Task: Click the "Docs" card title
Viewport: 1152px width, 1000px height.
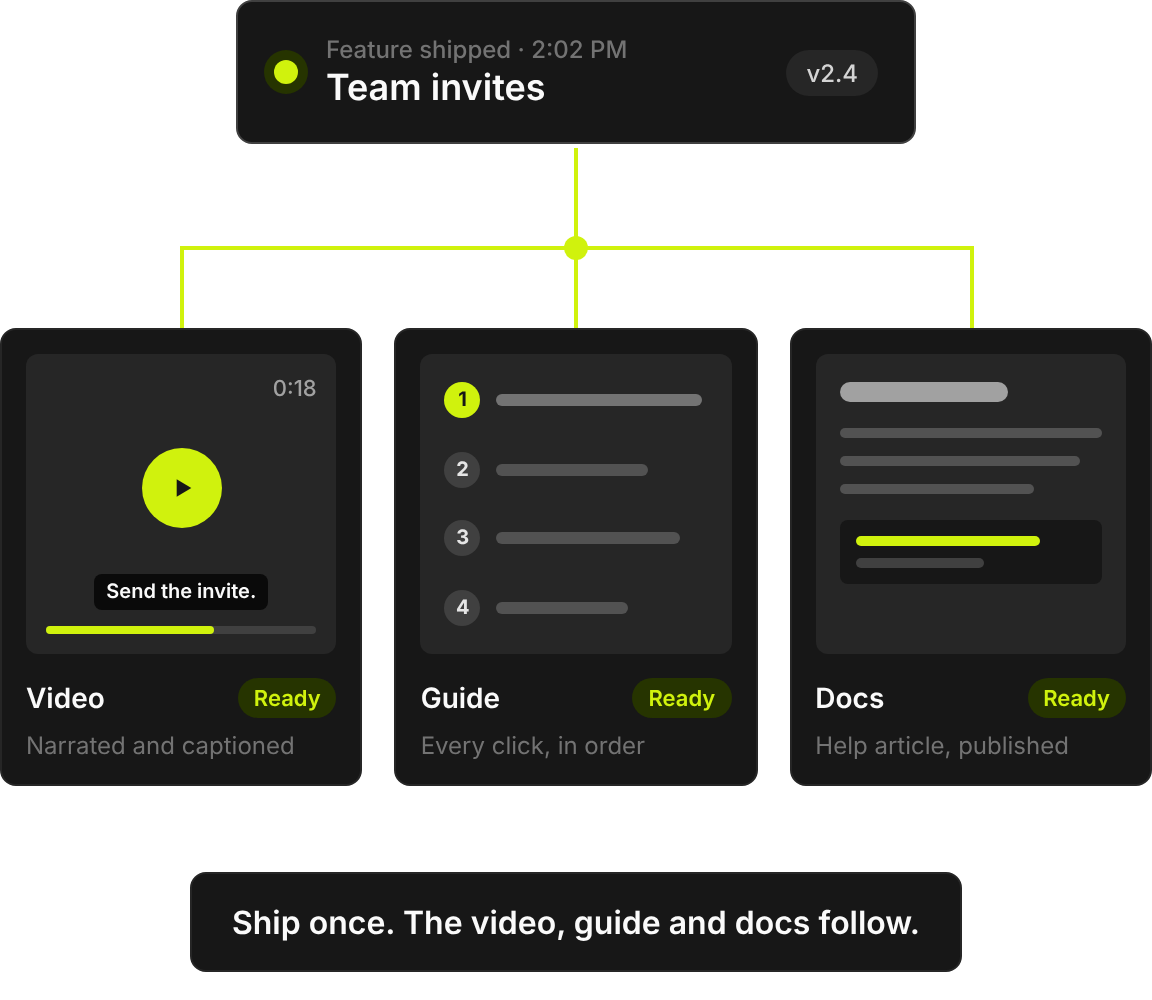Action: [850, 698]
